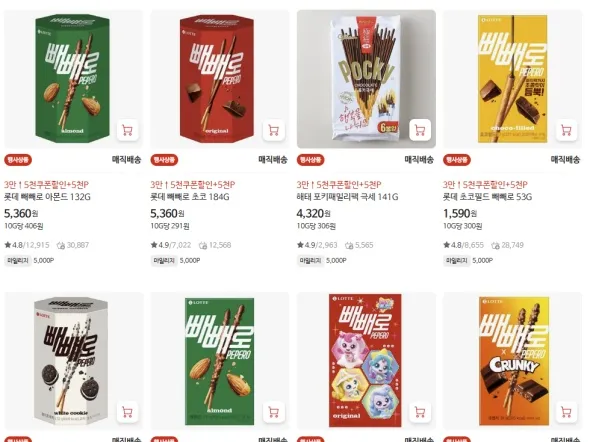Open 롯데 초코필드 빼빼로 53G link
The width and height of the screenshot is (590, 442).
pos(487,197)
